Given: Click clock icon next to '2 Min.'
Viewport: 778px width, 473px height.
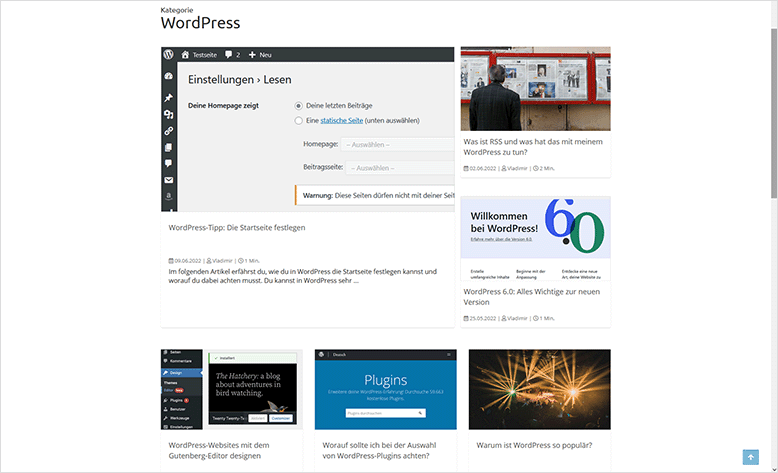Looking at the screenshot, I should coord(536,168).
